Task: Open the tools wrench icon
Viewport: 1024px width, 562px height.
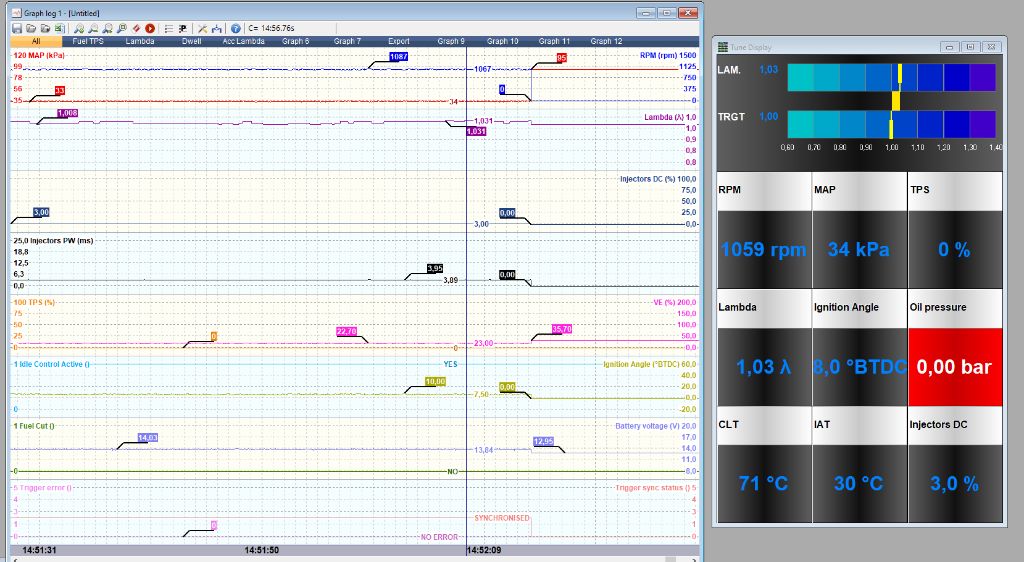Action: [x=202, y=29]
